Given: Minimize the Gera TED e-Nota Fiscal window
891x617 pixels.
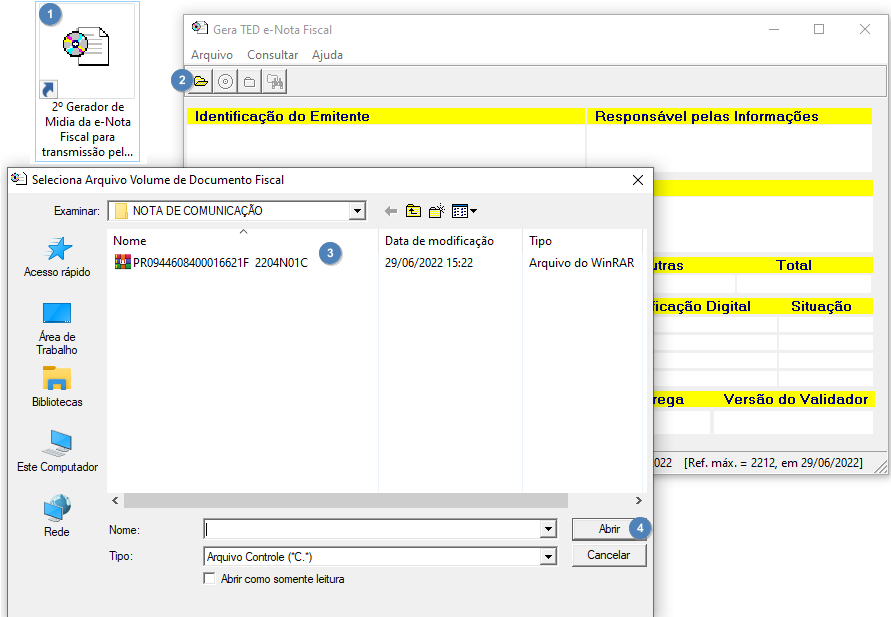Looking at the screenshot, I should [774, 29].
